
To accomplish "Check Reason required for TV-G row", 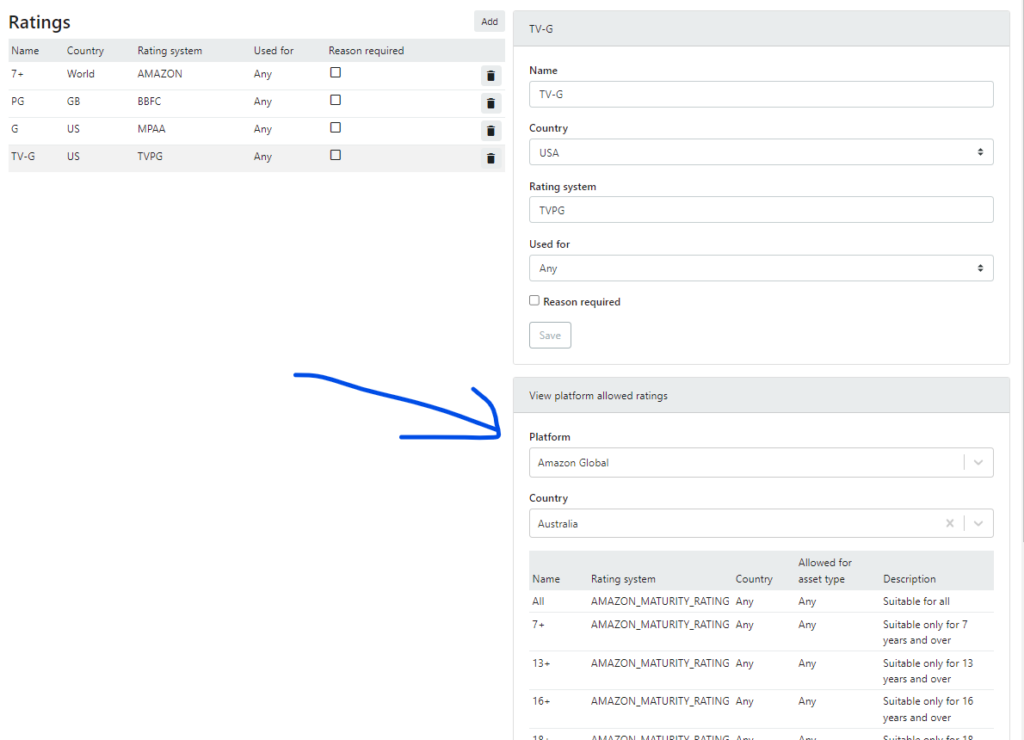I will [336, 155].
